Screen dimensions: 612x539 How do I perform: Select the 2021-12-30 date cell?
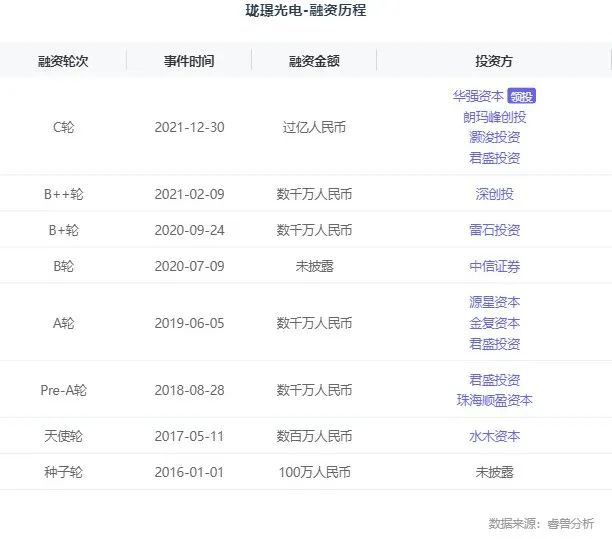[x=189, y=127]
